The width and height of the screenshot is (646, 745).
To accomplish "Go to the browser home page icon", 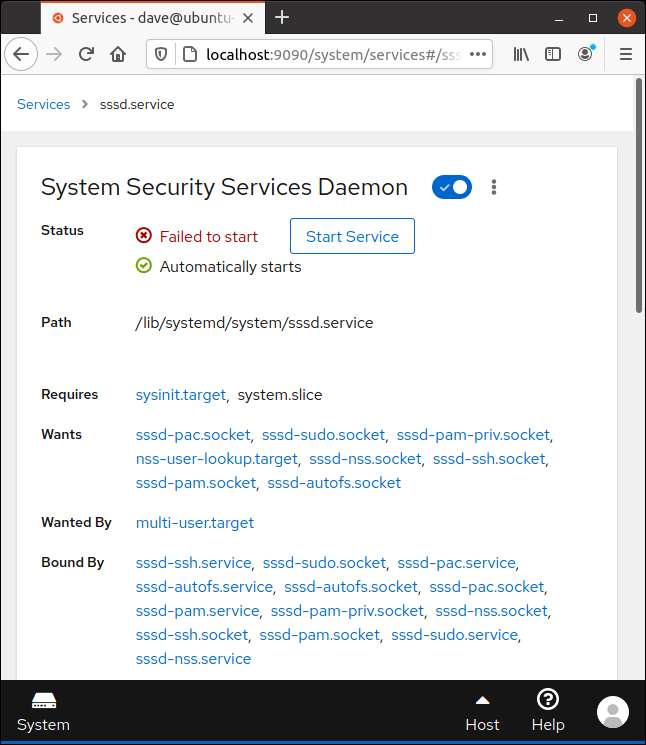I will click(118, 55).
